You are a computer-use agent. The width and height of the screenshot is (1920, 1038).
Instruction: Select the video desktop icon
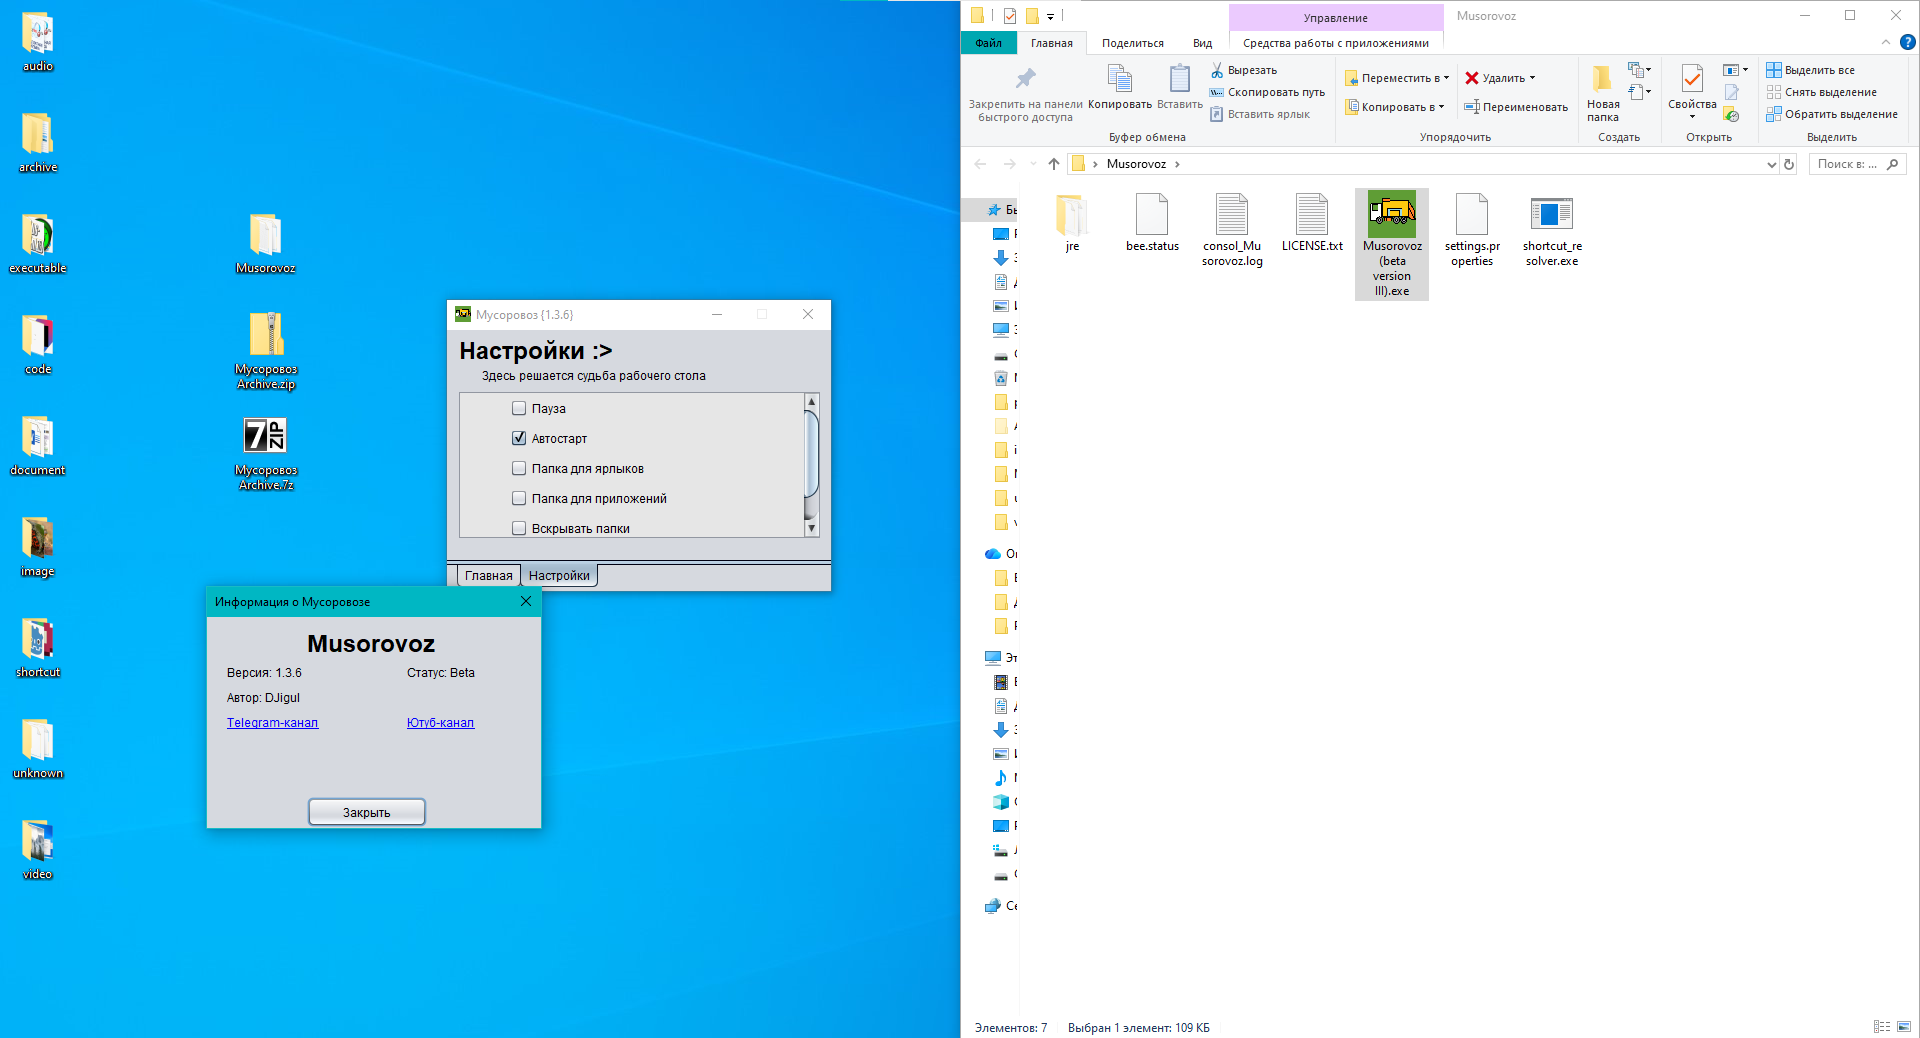(38, 850)
